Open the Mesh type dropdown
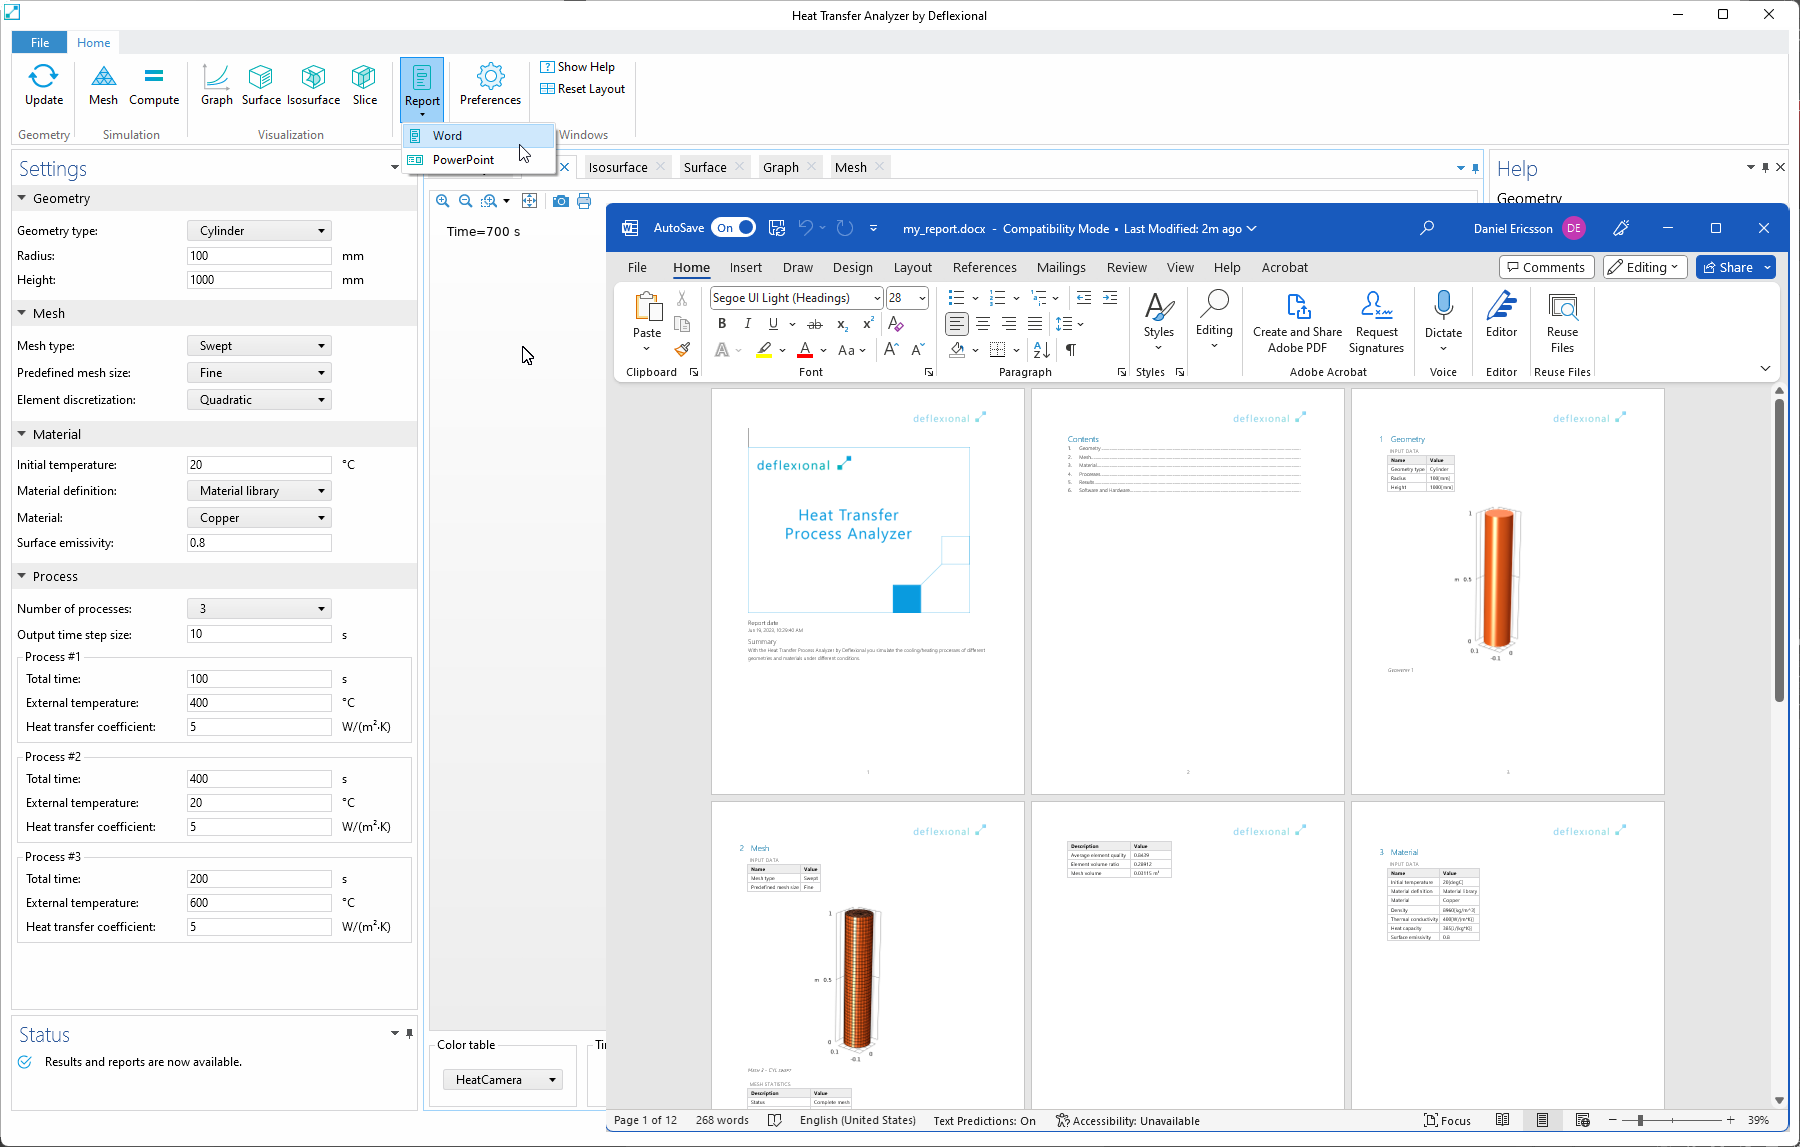The image size is (1800, 1147). [x=259, y=346]
